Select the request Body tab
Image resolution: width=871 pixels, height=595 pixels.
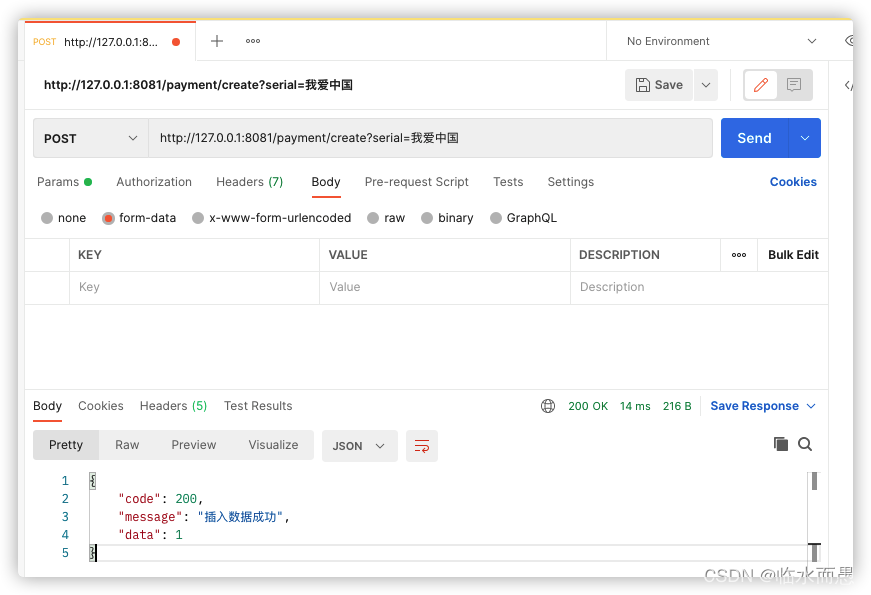coord(326,182)
